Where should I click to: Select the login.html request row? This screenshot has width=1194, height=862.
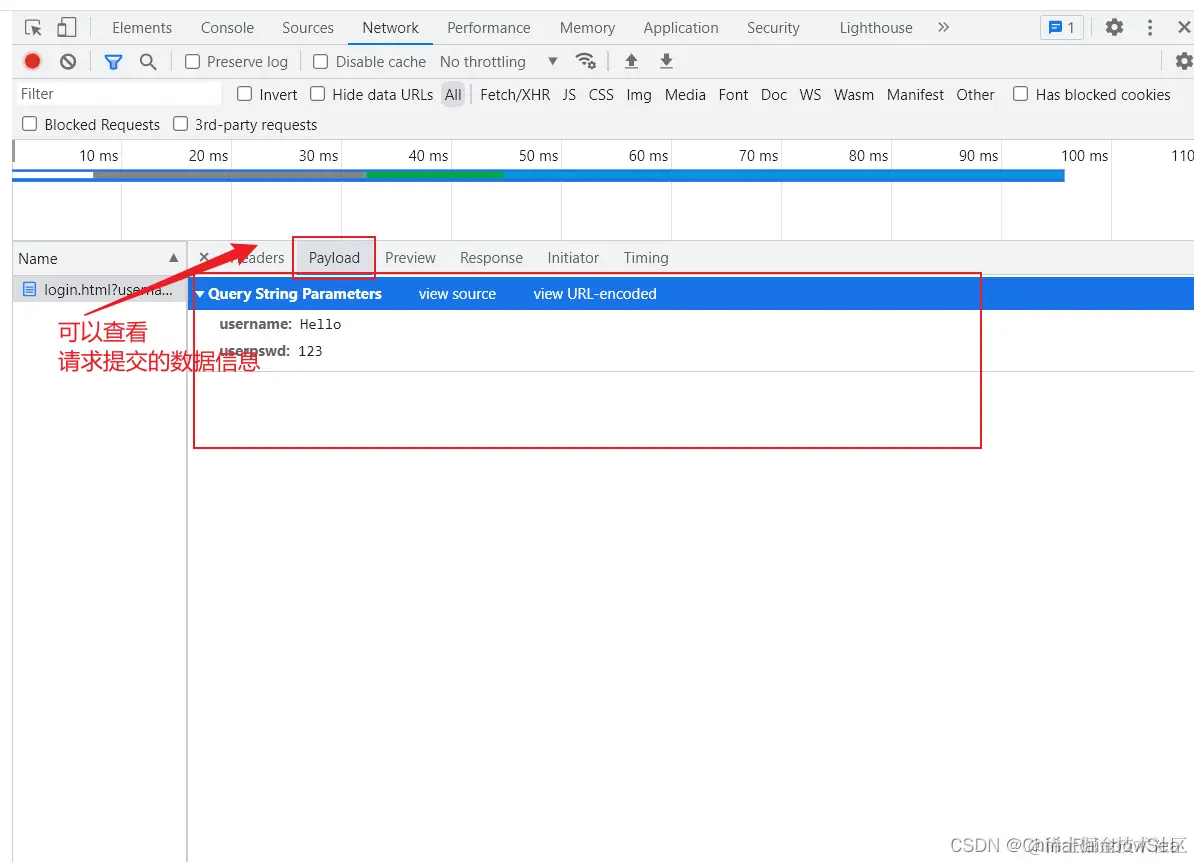[x=100, y=289]
